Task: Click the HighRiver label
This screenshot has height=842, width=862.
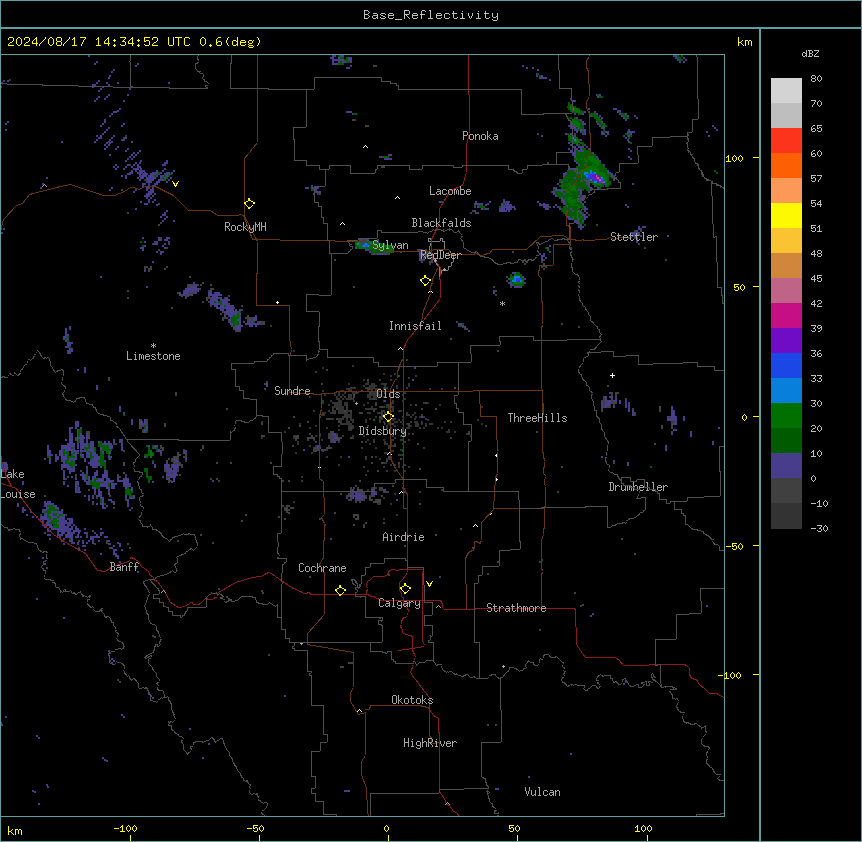Action: [430, 743]
